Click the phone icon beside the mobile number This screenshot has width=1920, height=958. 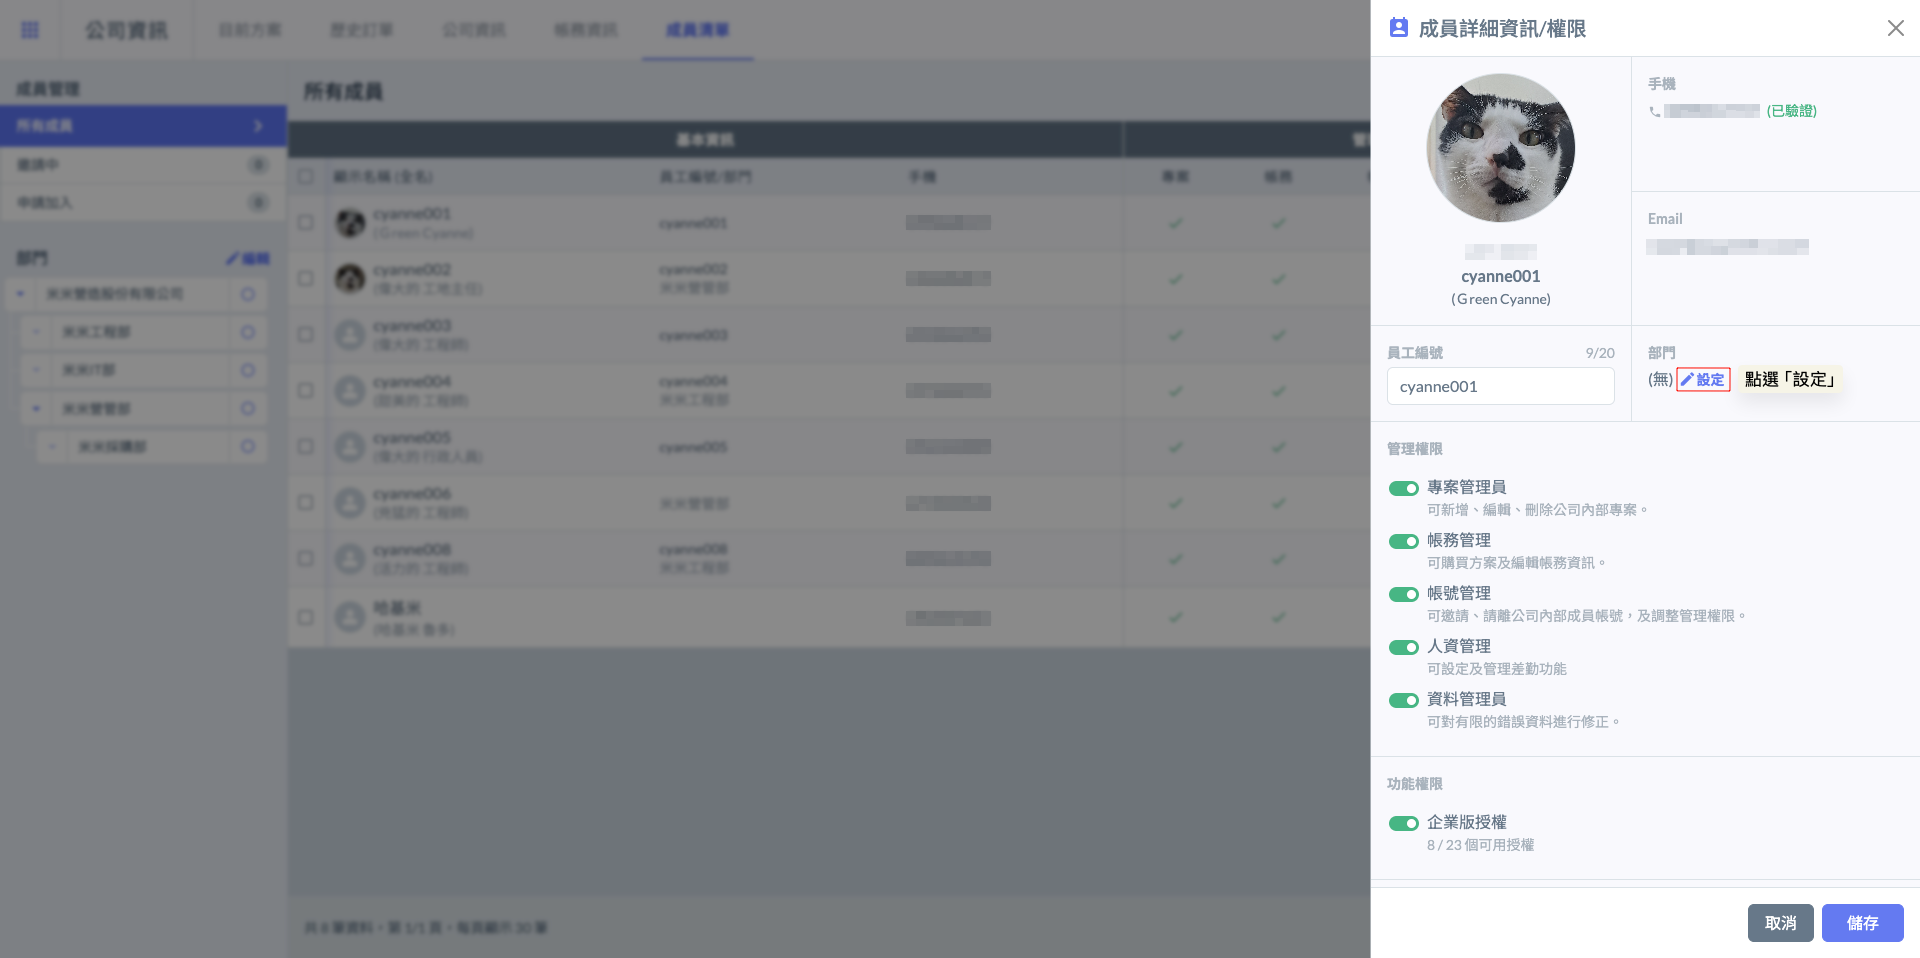tap(1654, 112)
